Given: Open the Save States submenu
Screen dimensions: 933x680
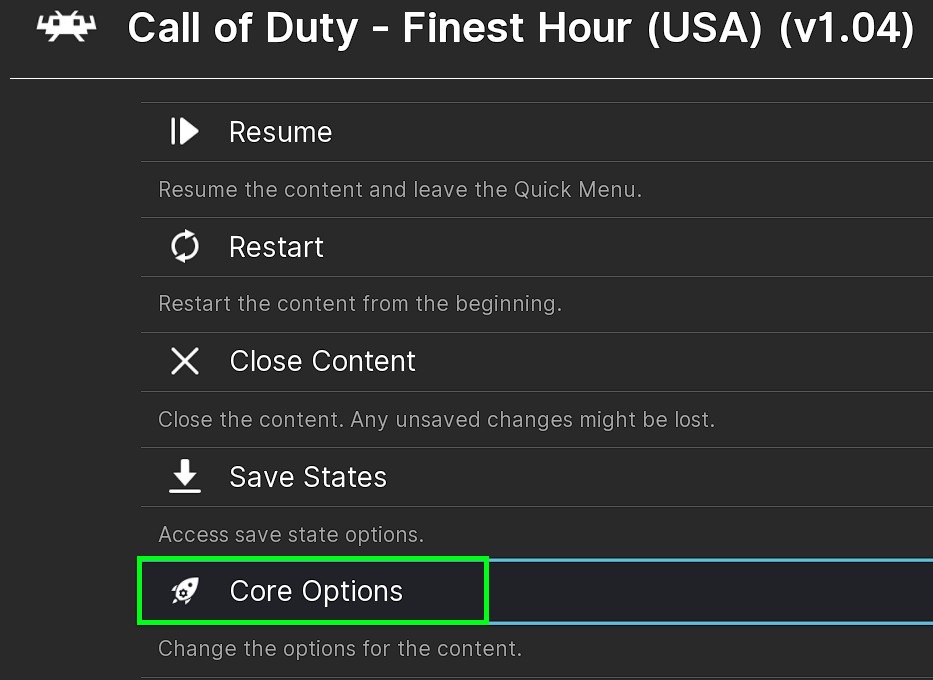Looking at the screenshot, I should coord(308,477).
